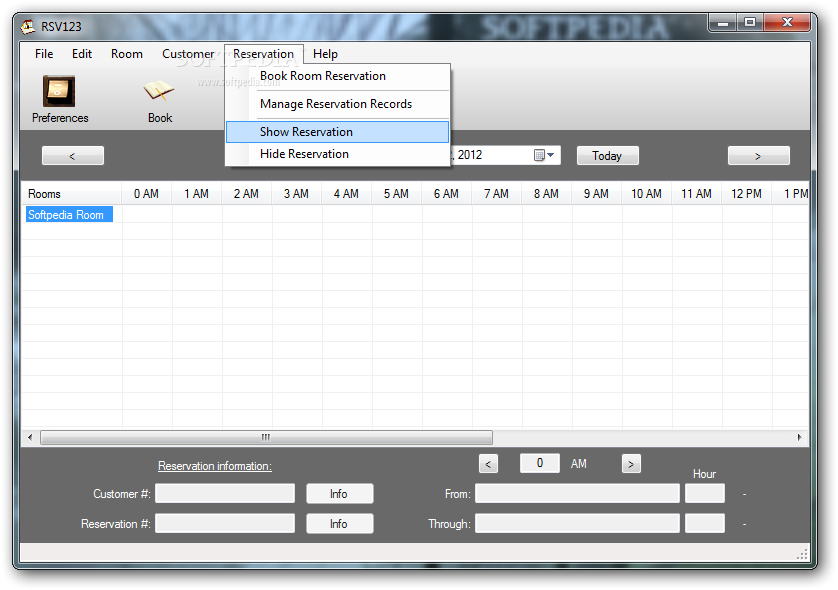The height and width of the screenshot is (590, 838).
Task: Go to previous day with left arrow button
Action: click(73, 156)
